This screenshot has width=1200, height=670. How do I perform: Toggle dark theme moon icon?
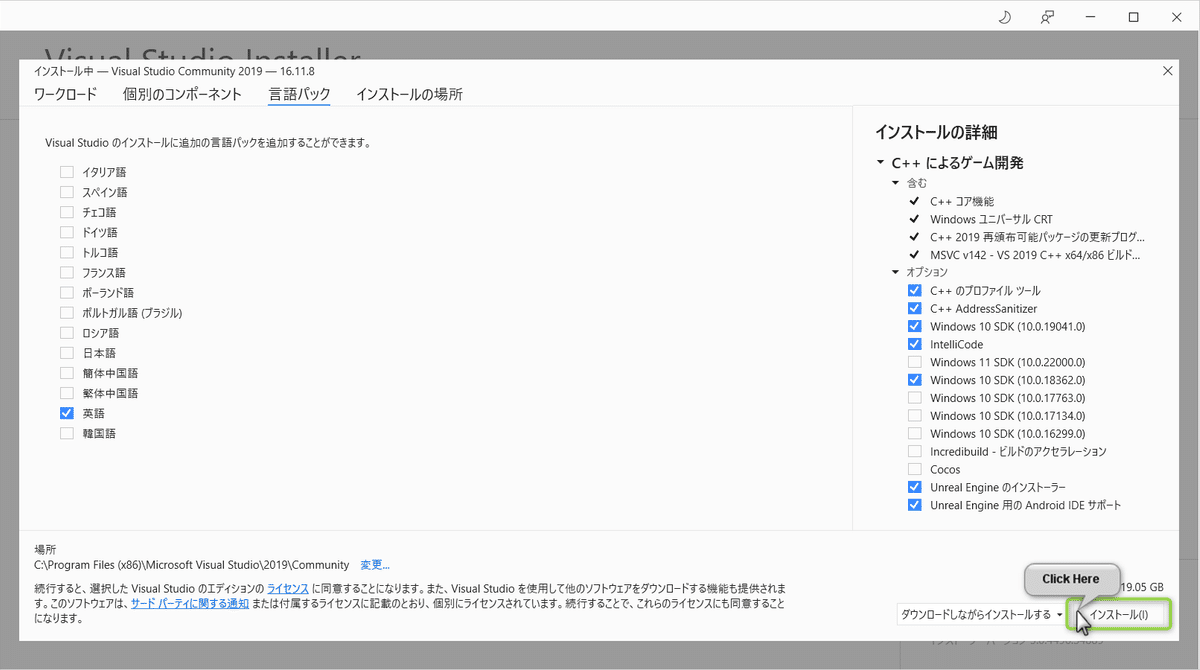tap(1005, 17)
